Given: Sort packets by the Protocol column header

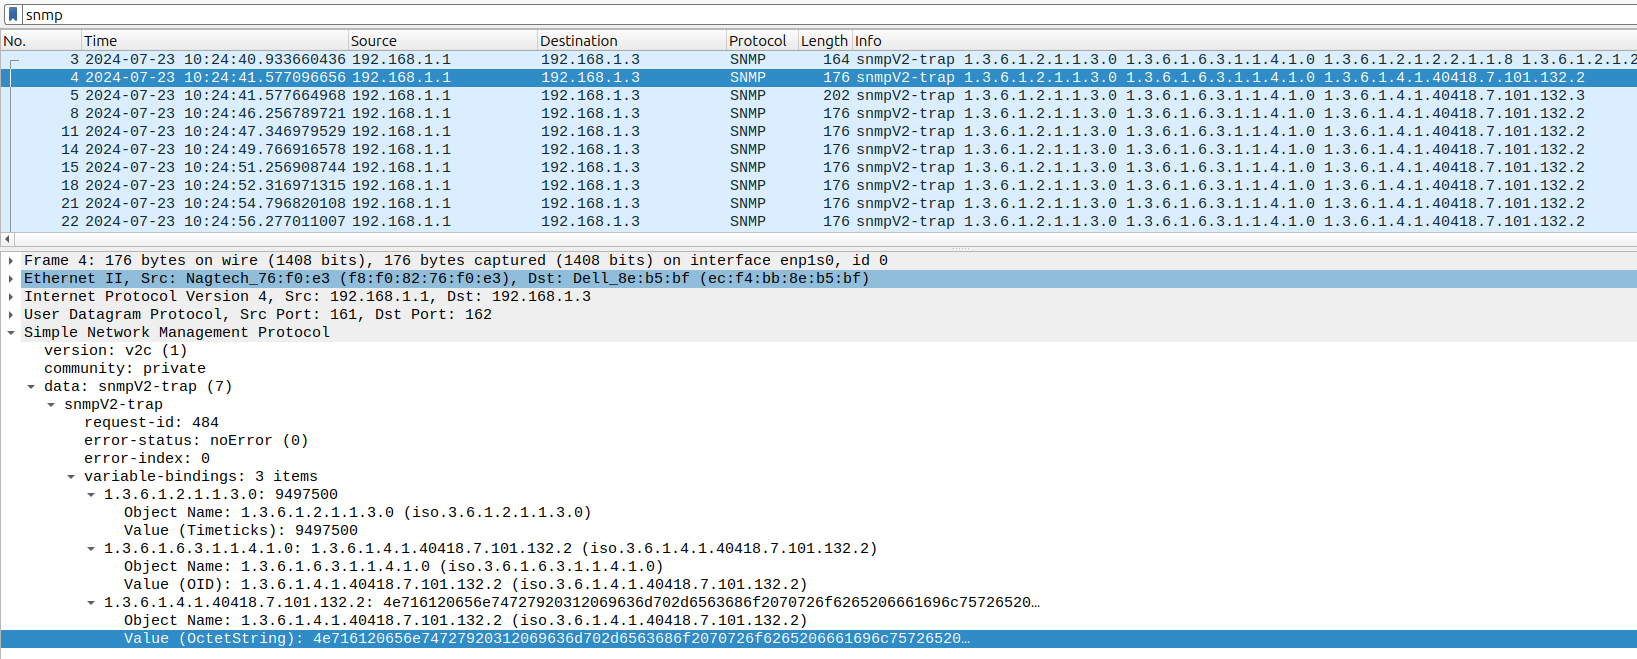Looking at the screenshot, I should click(x=761, y=41).
